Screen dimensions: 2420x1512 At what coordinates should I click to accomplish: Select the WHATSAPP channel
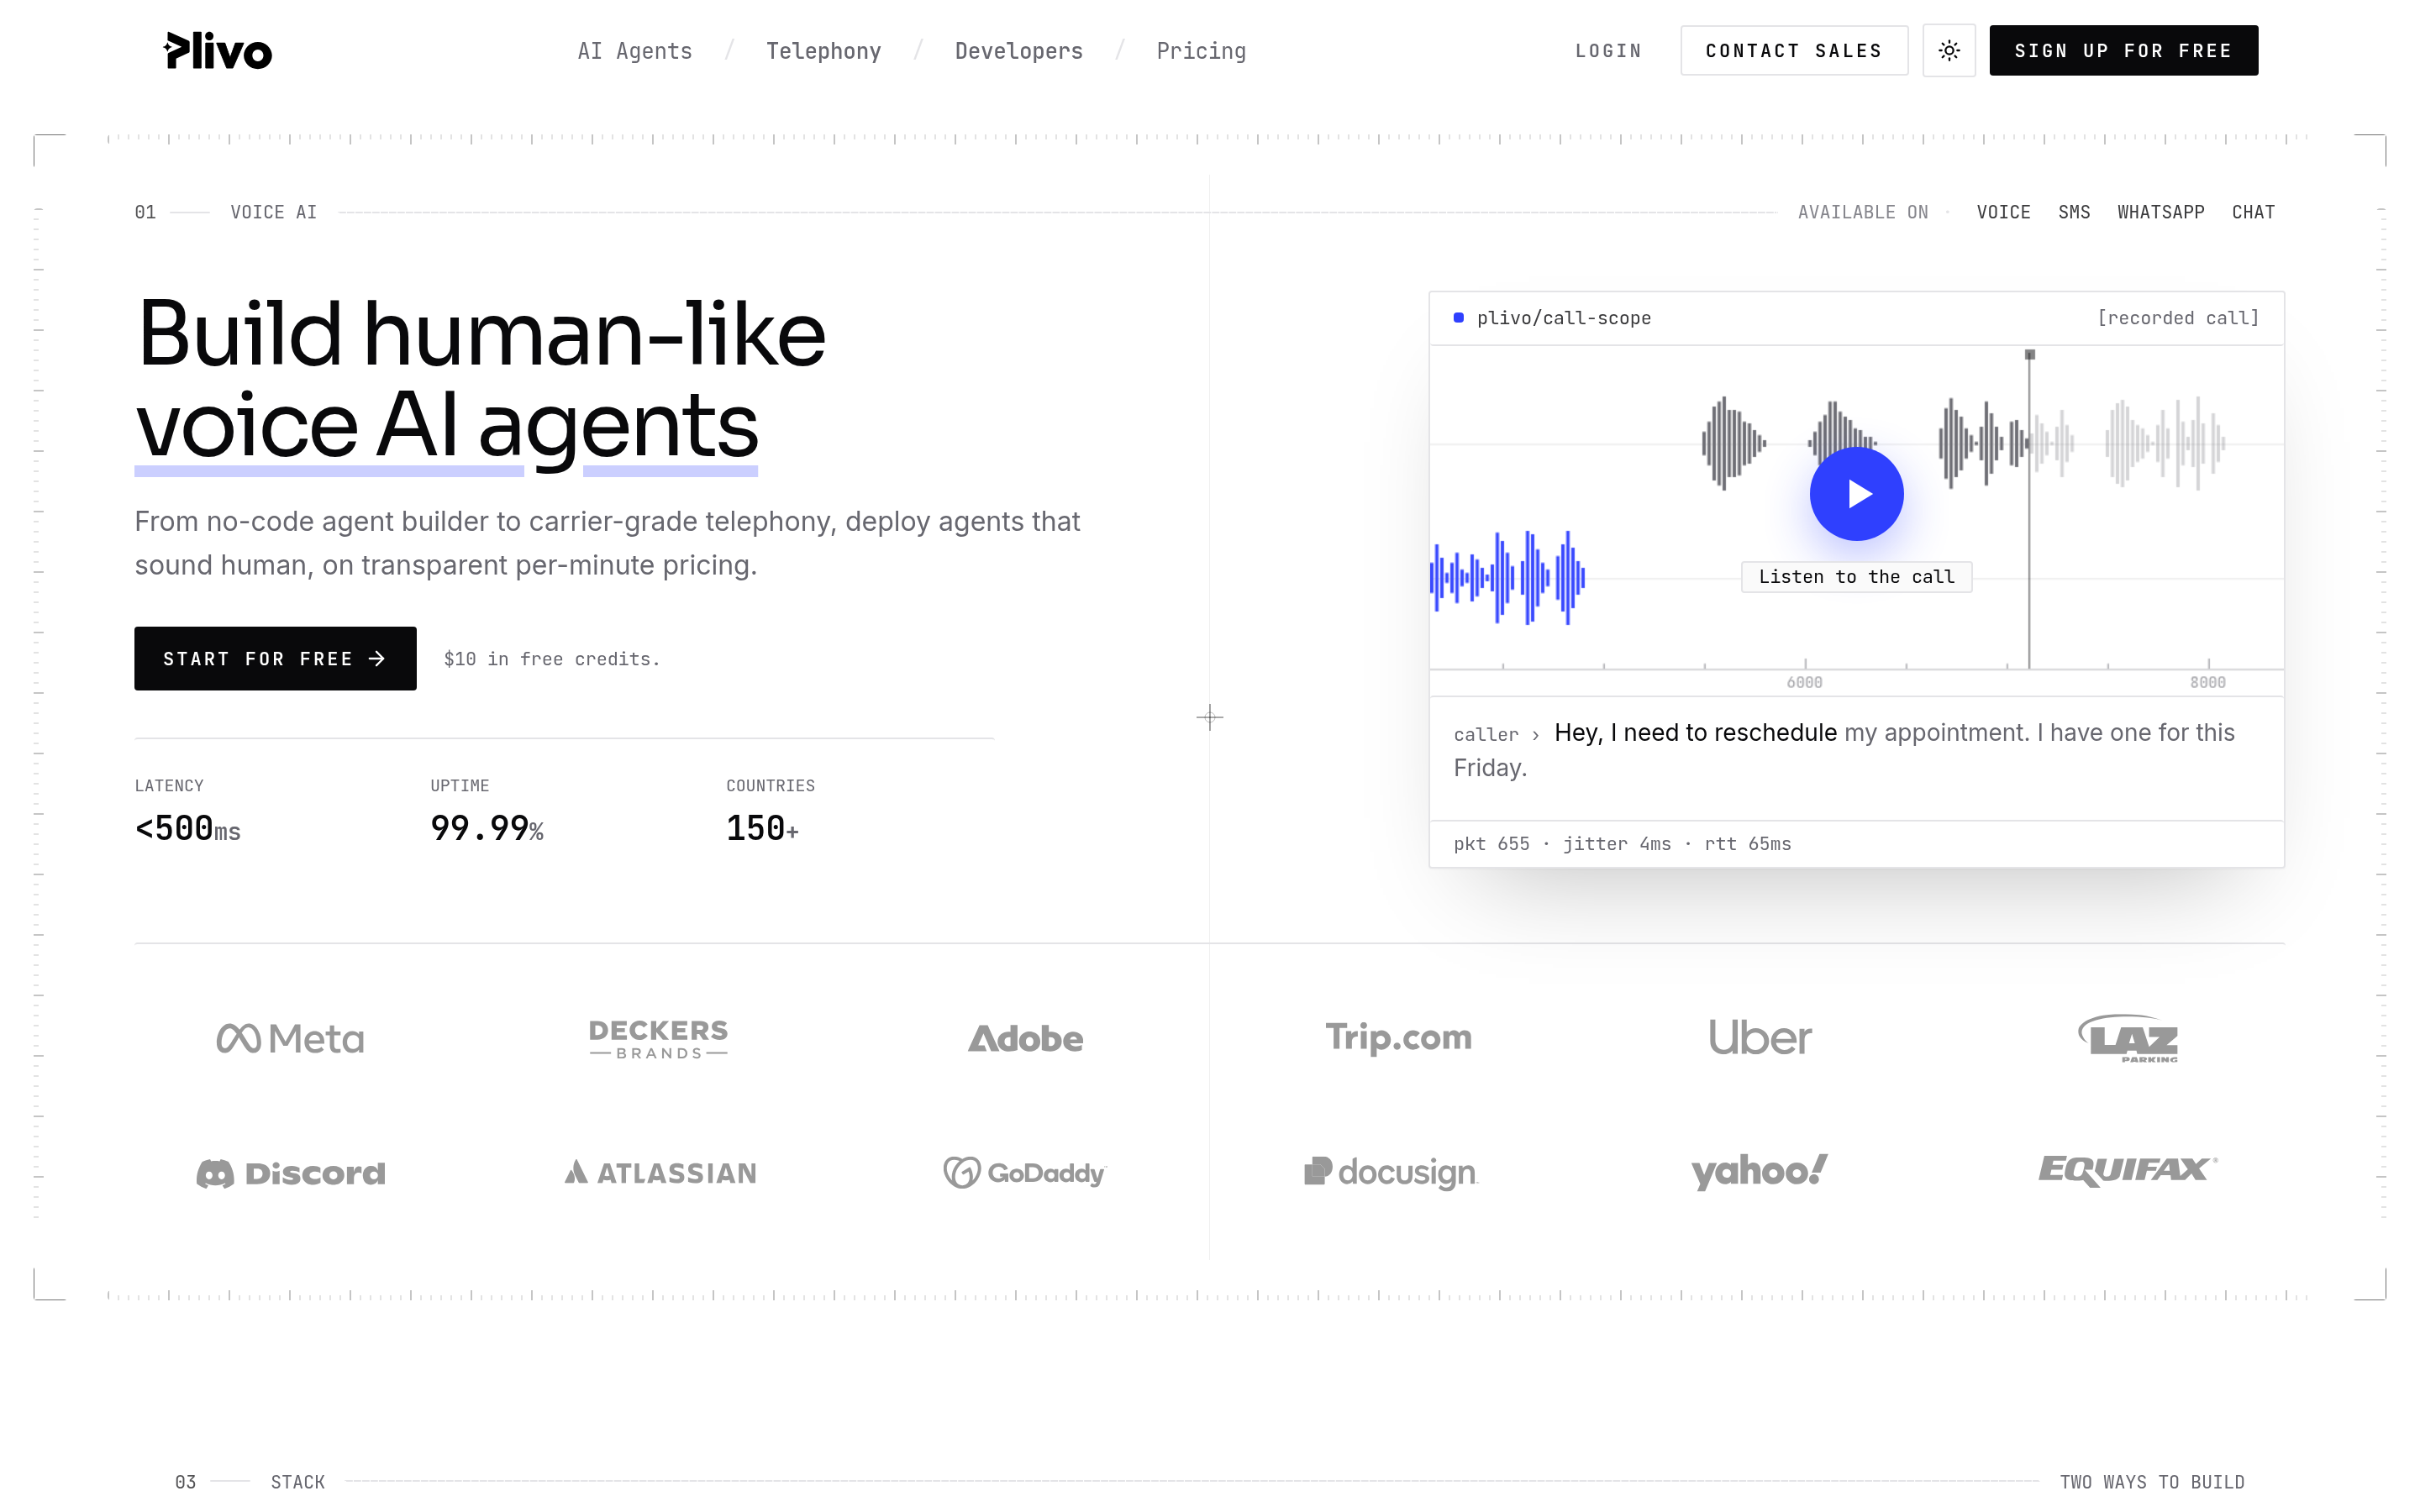[2160, 212]
